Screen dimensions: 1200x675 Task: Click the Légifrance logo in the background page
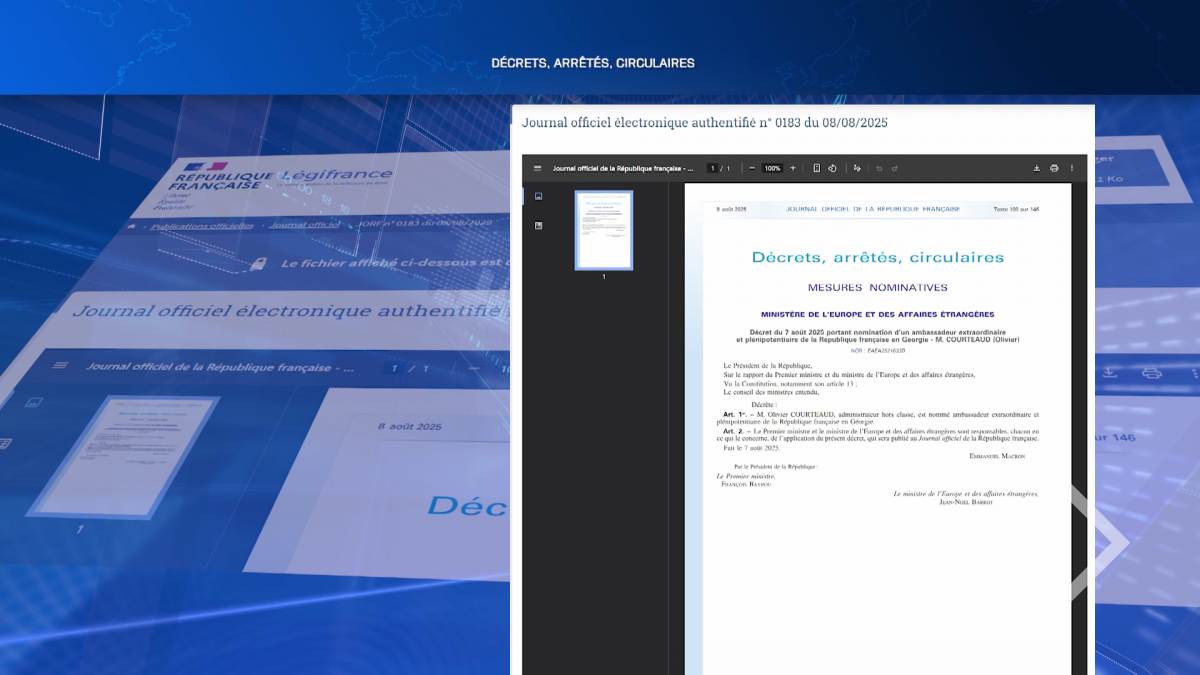[x=335, y=176]
